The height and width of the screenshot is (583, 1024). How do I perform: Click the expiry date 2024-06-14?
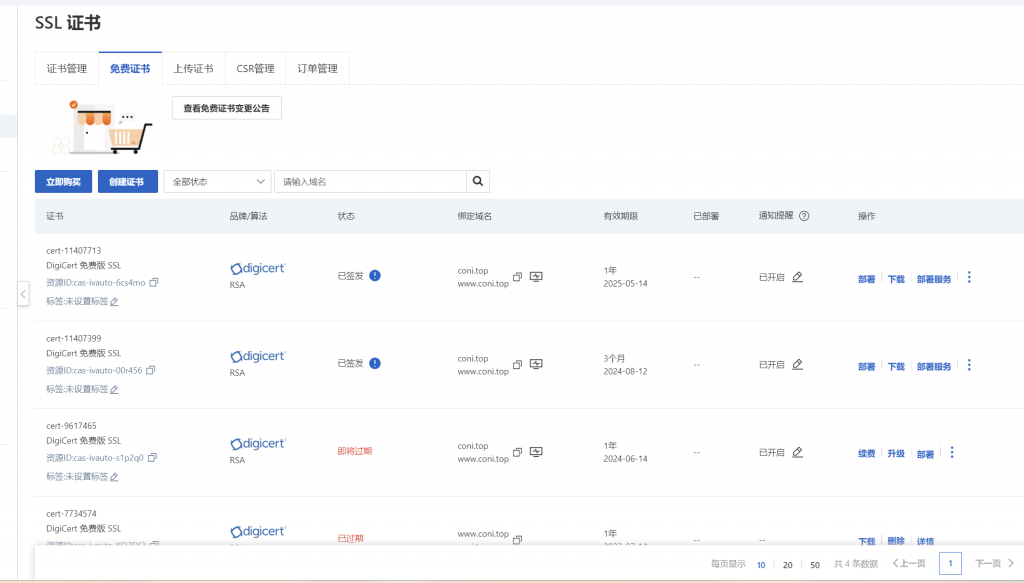coord(626,459)
